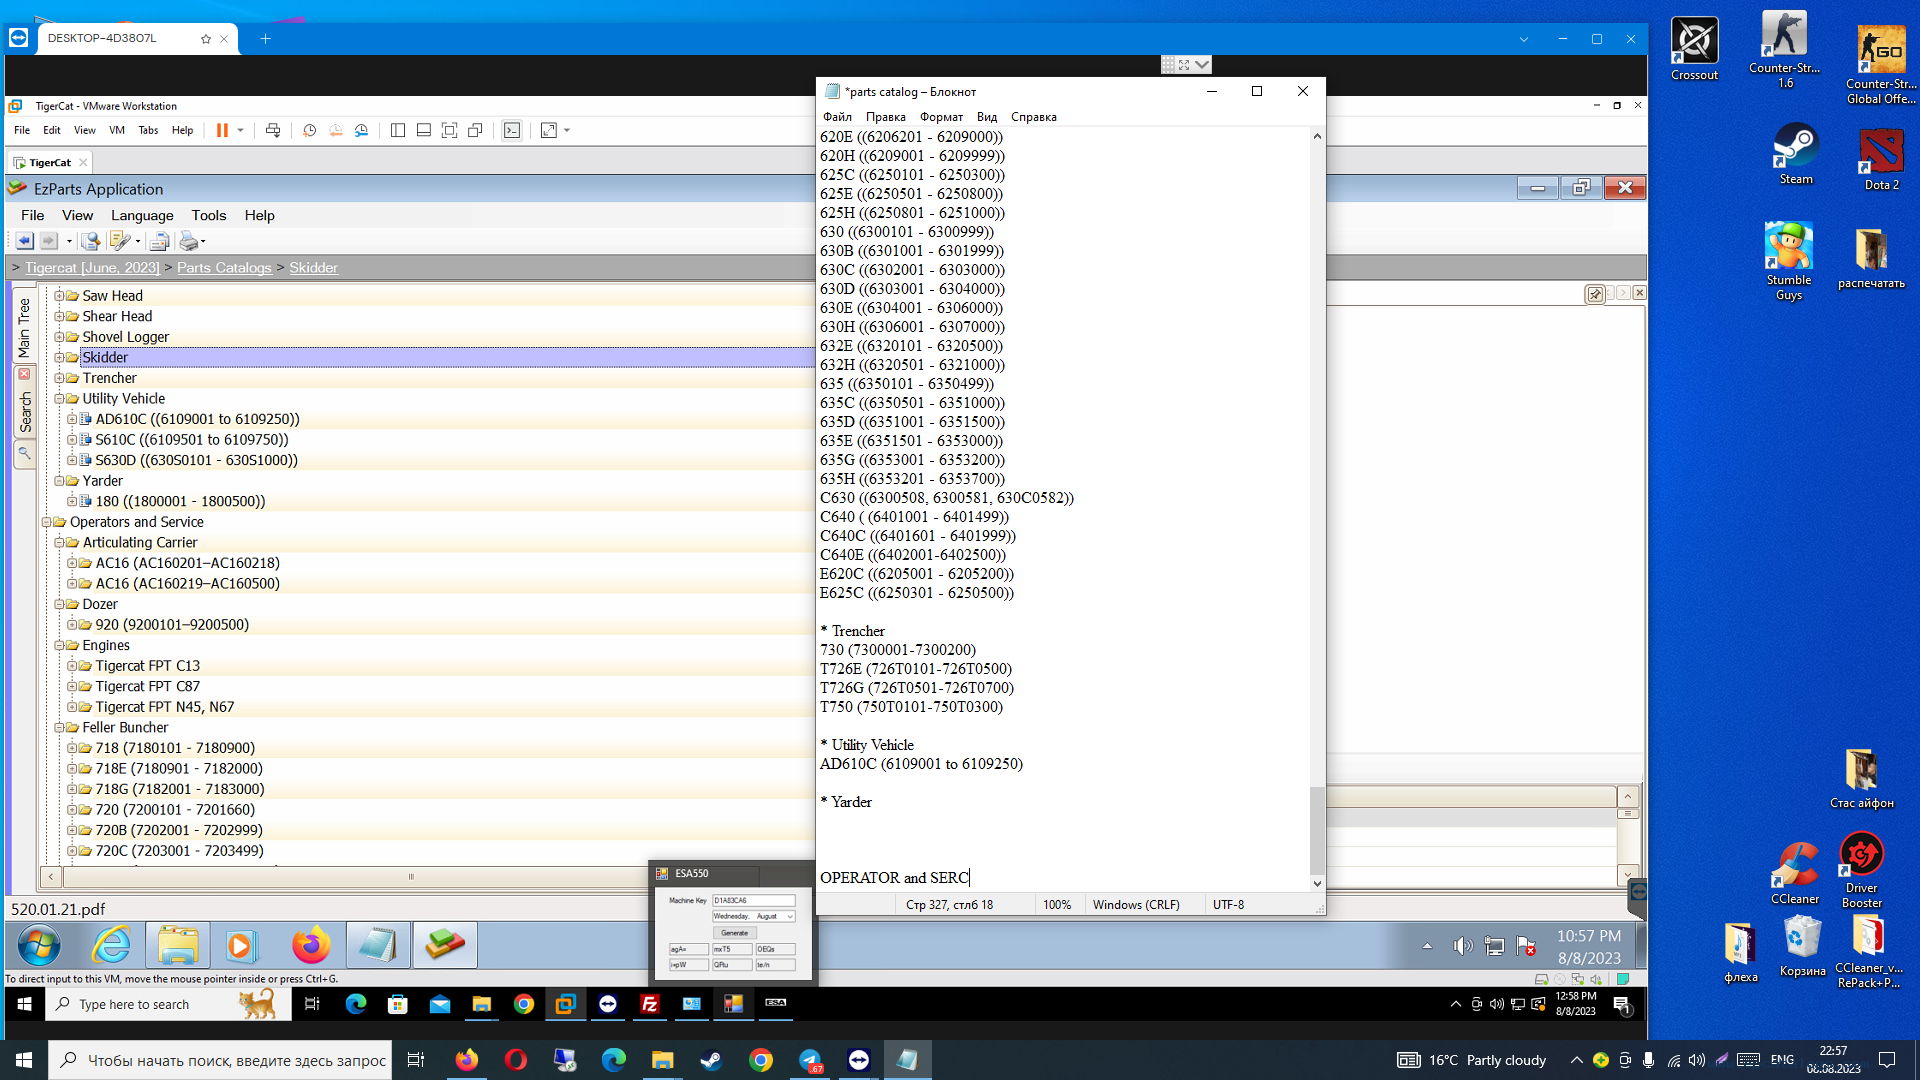This screenshot has height=1080, width=1920.
Task: Collapse the Feller Buncher tree folder
Action: coord(59,727)
